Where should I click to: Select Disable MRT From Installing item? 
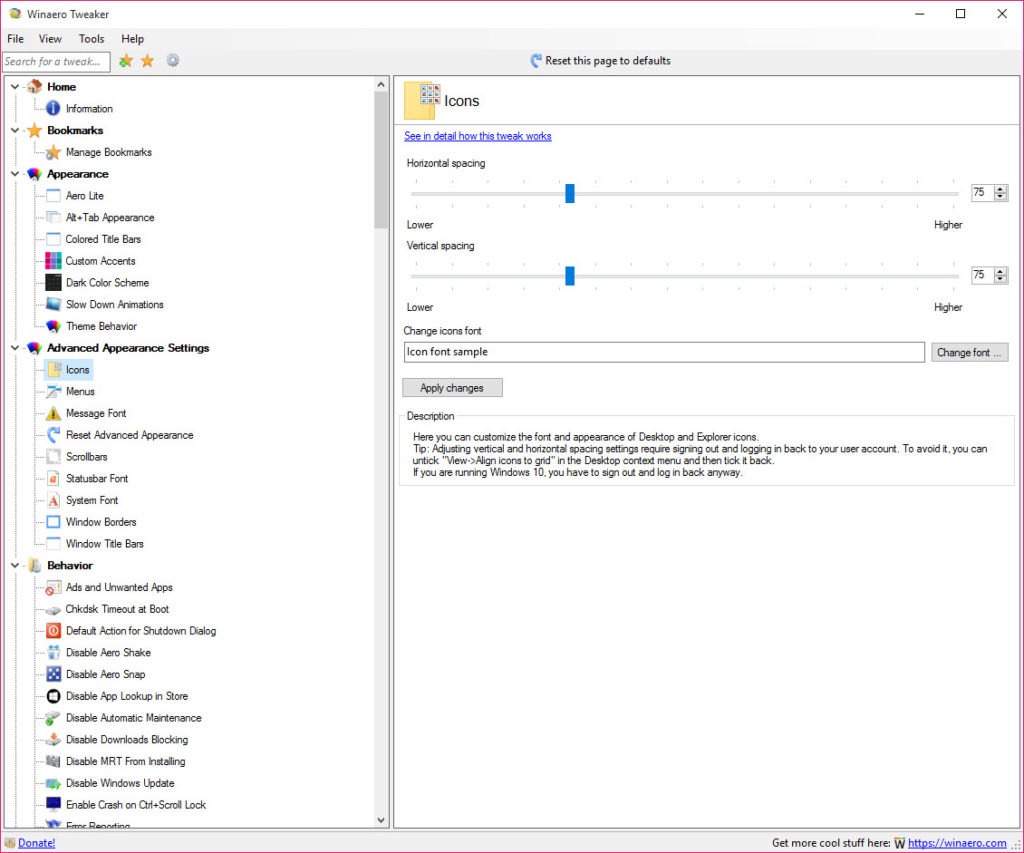click(125, 762)
